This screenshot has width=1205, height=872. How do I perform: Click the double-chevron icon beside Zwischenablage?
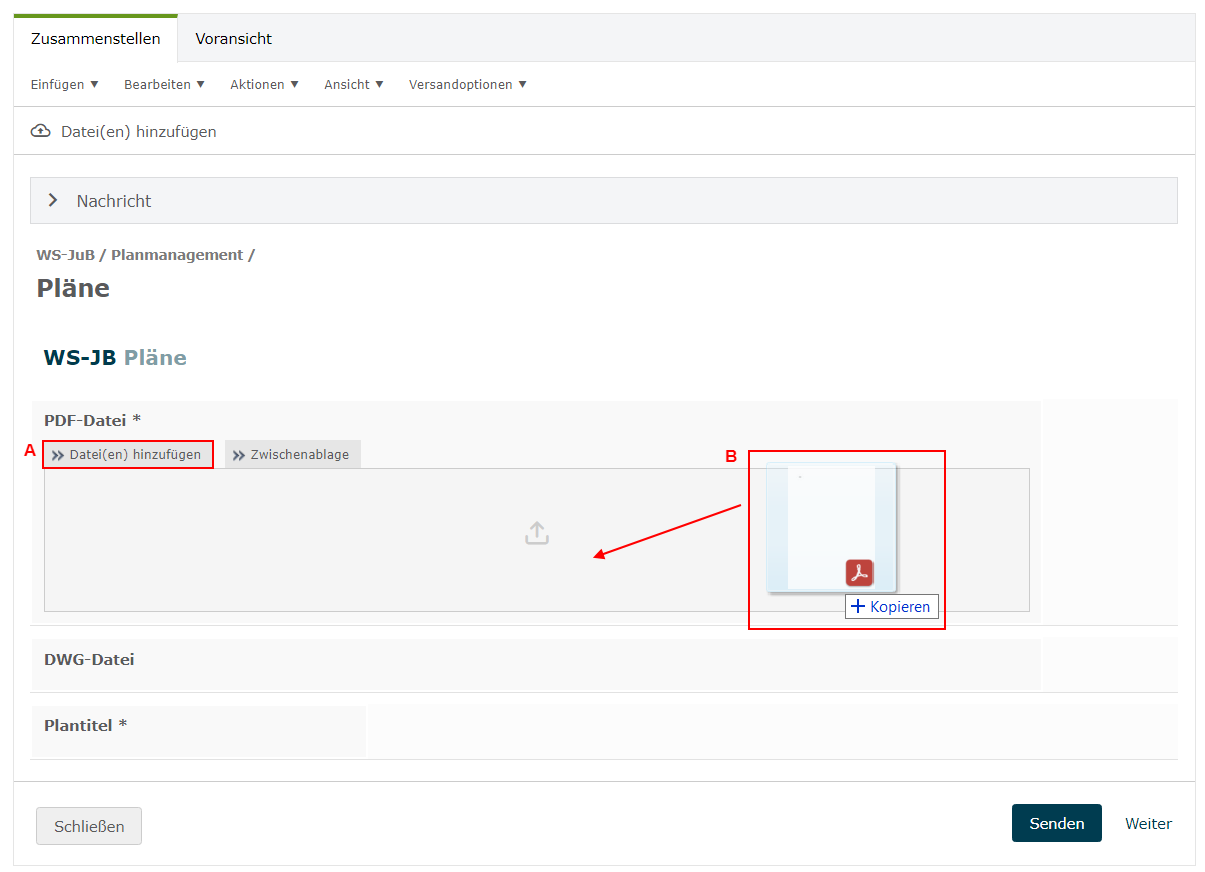pyautogui.click(x=239, y=455)
